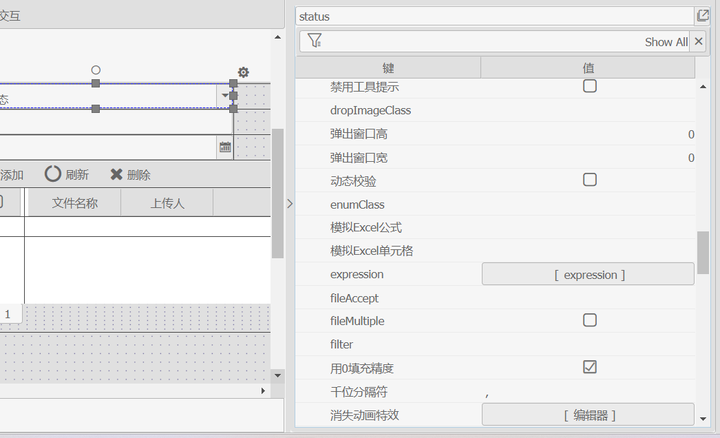Select the 上传人 column header
The width and height of the screenshot is (720, 438).
(167, 203)
